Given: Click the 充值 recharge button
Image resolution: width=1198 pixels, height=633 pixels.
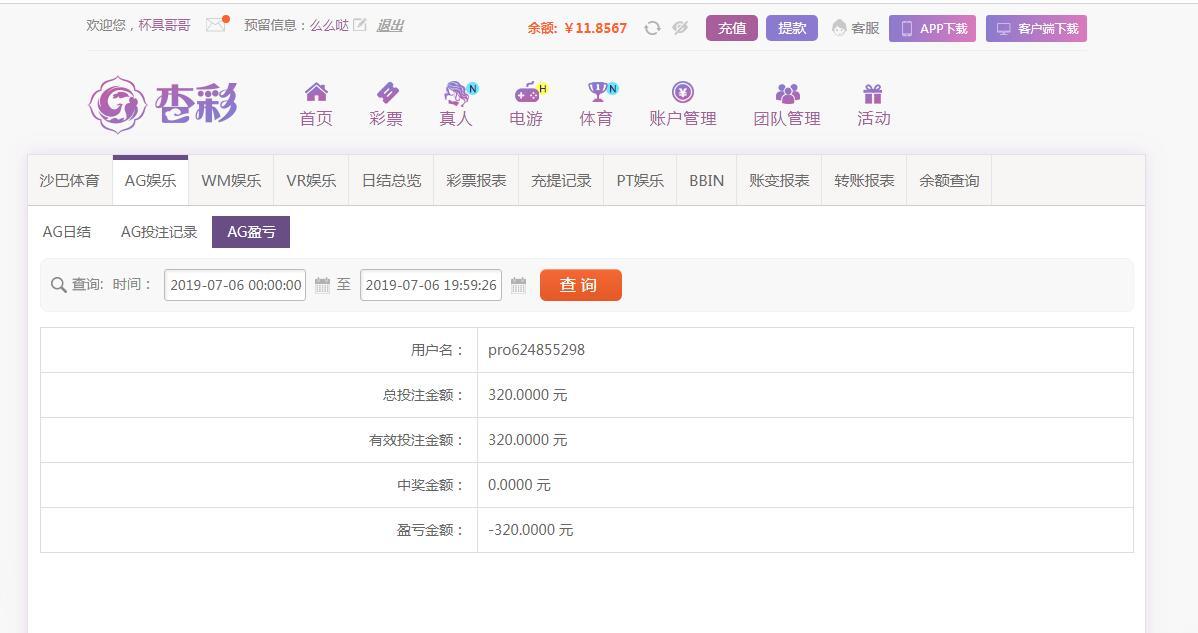Looking at the screenshot, I should click(731, 28).
